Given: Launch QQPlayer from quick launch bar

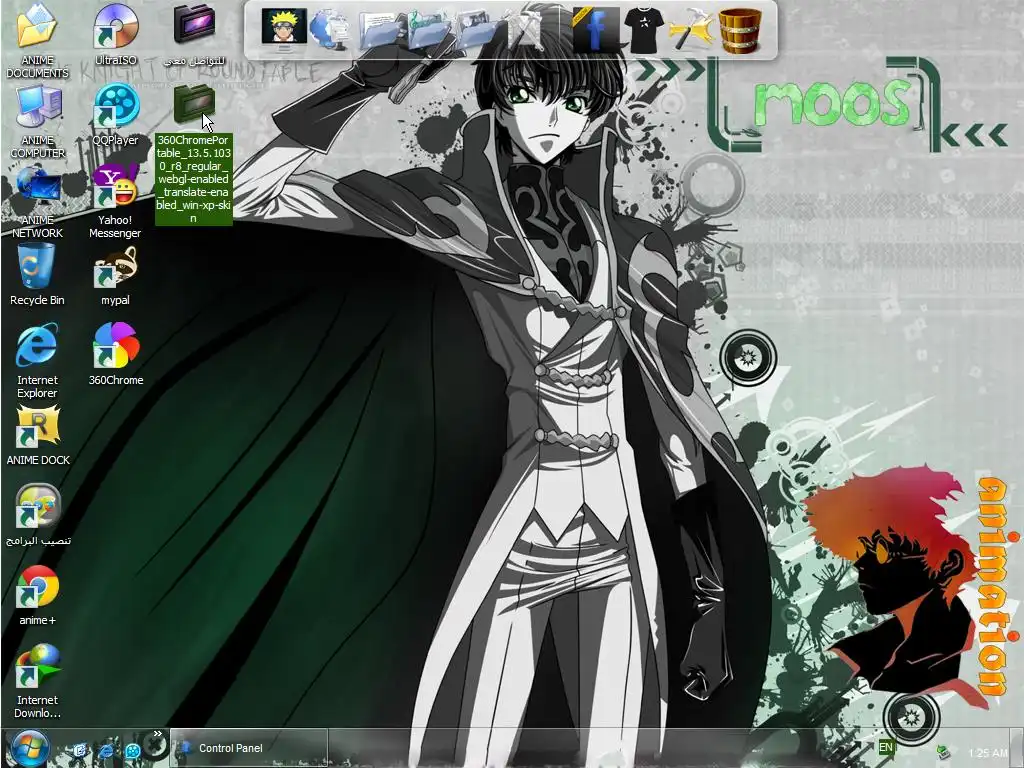Looking at the screenshot, I should point(133,751).
